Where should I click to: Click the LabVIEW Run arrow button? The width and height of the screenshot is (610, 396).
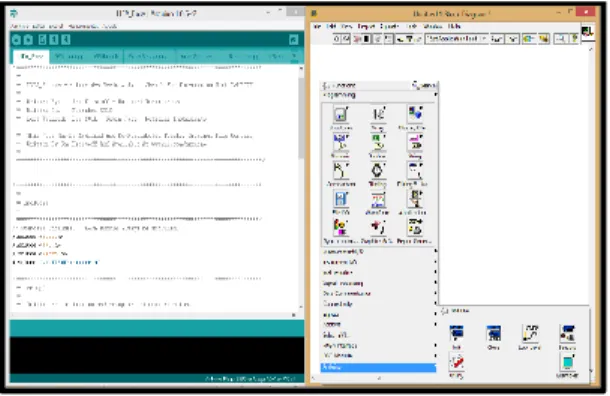[x=337, y=39]
